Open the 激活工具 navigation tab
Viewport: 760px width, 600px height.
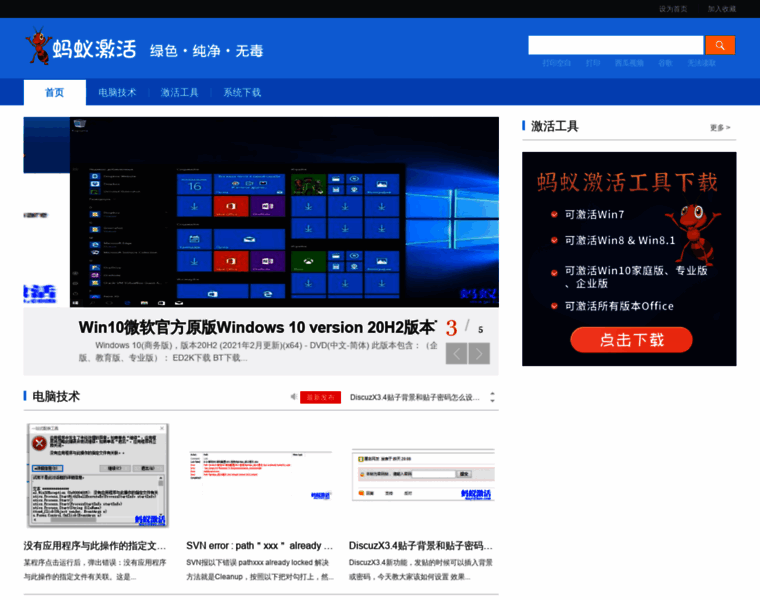click(x=179, y=93)
